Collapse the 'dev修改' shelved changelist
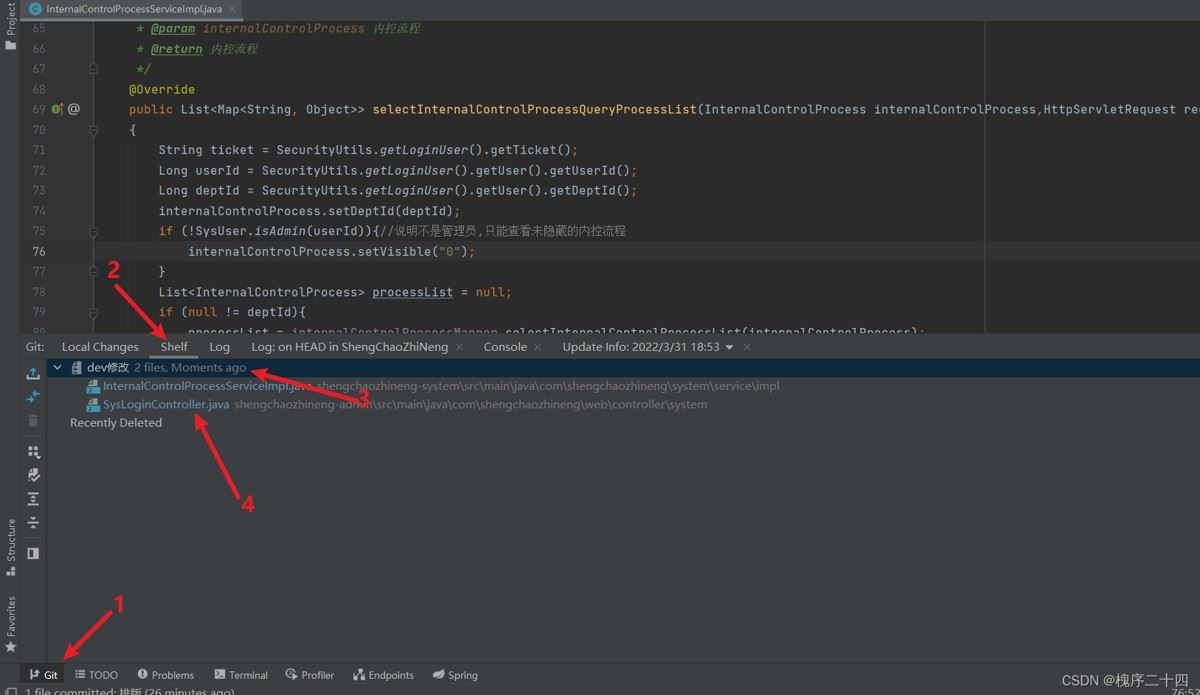Viewport: 1200px width, 695px height. (58, 368)
